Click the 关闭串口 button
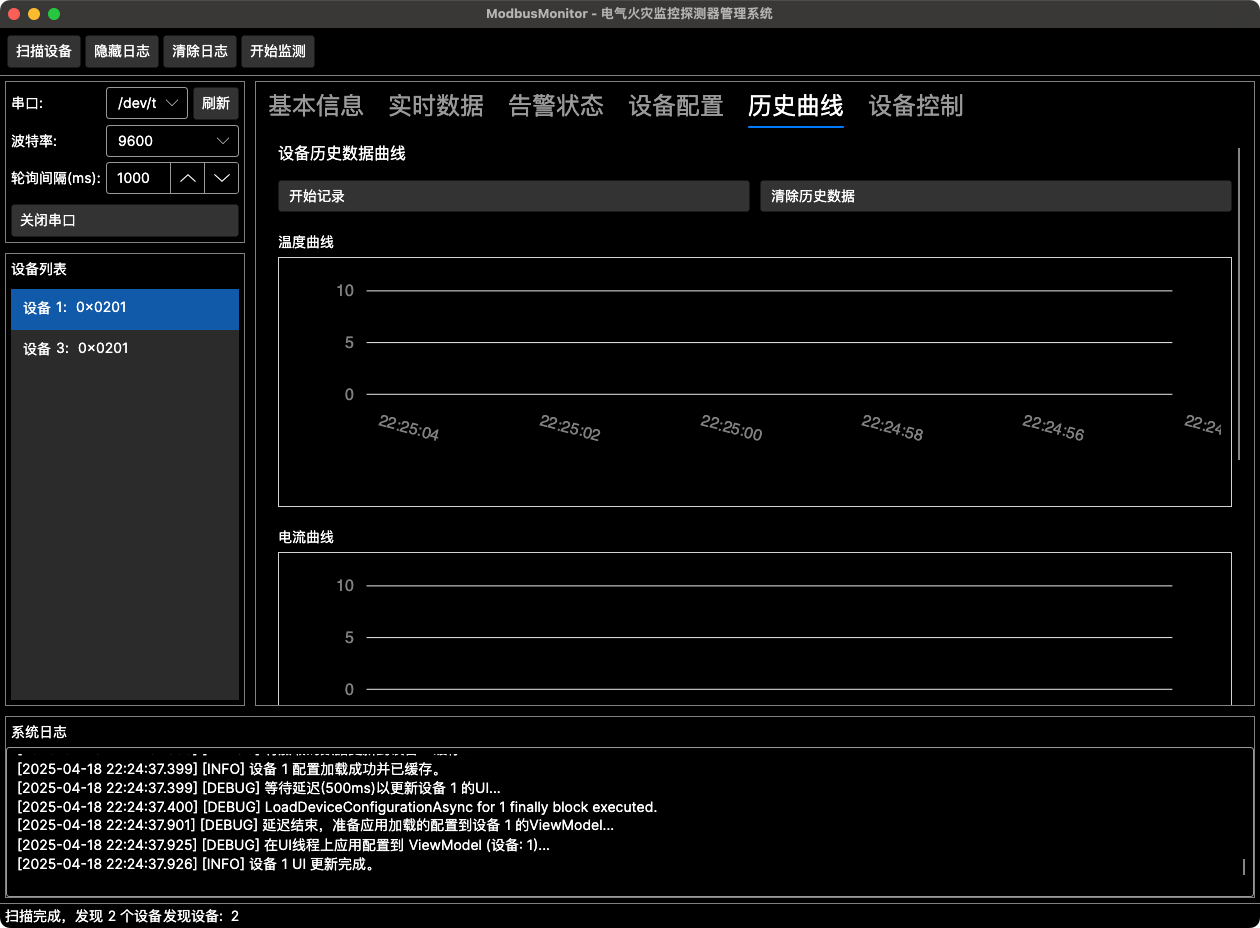 click(x=125, y=220)
